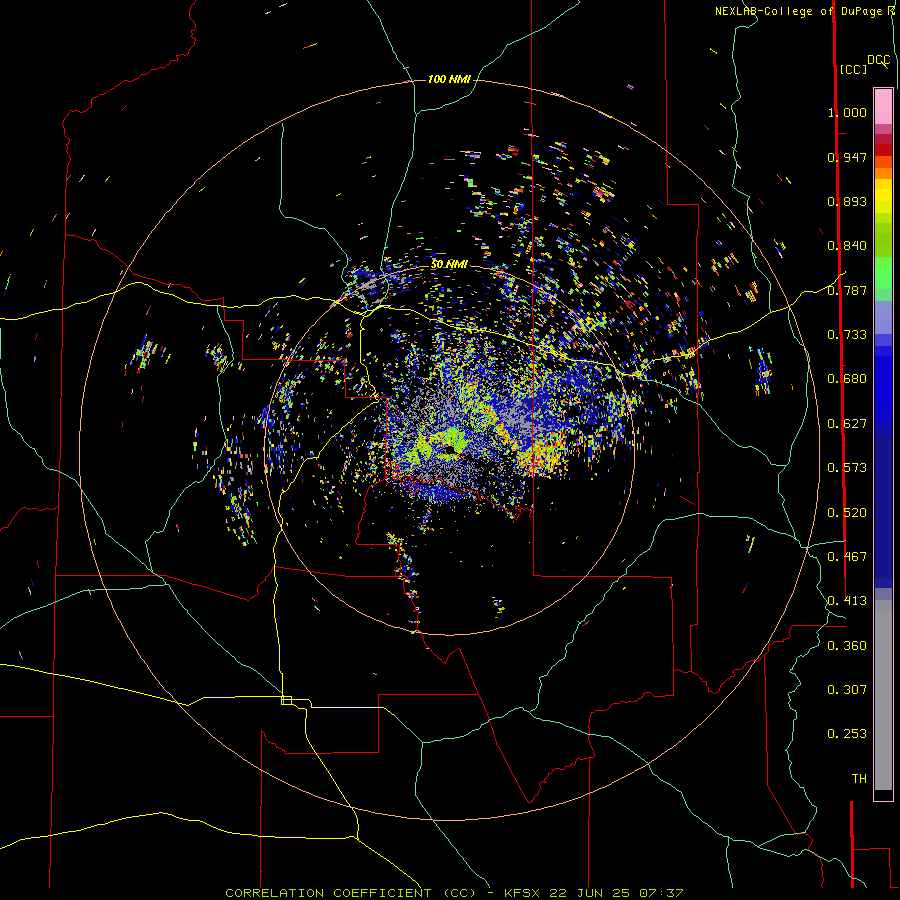Image resolution: width=900 pixels, height=900 pixels.
Task: Pick the gray swatch on the color bar
Action: [883, 695]
